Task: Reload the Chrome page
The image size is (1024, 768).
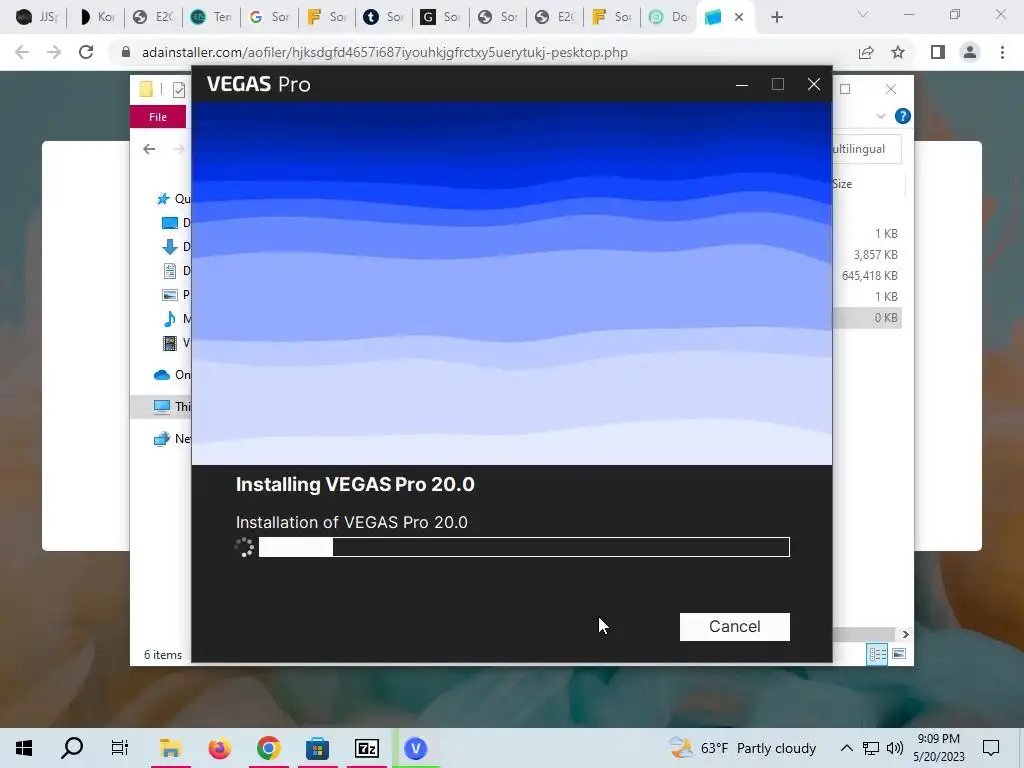Action: (x=86, y=52)
